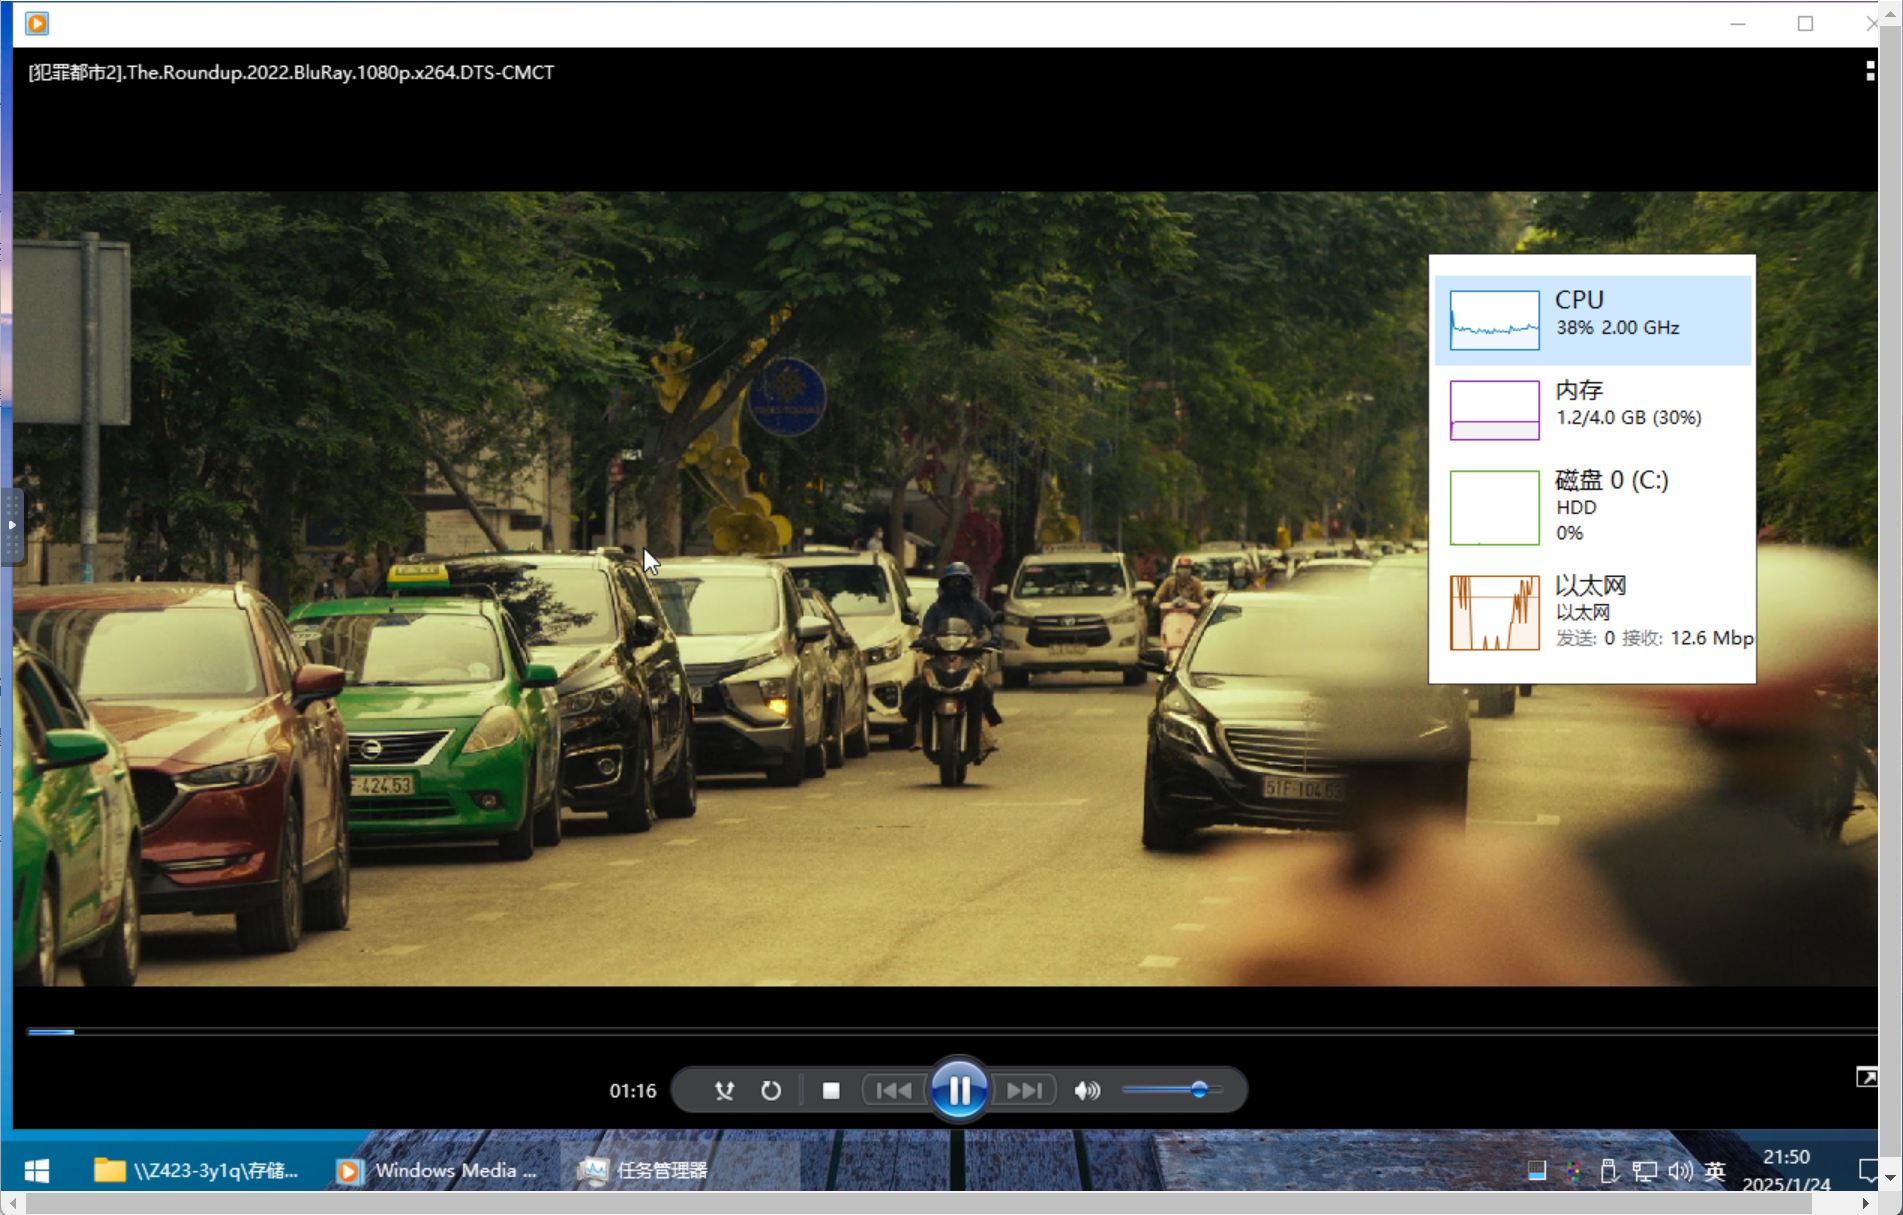Expand the left side panel handle
The width and height of the screenshot is (1903, 1215).
pyautogui.click(x=12, y=525)
